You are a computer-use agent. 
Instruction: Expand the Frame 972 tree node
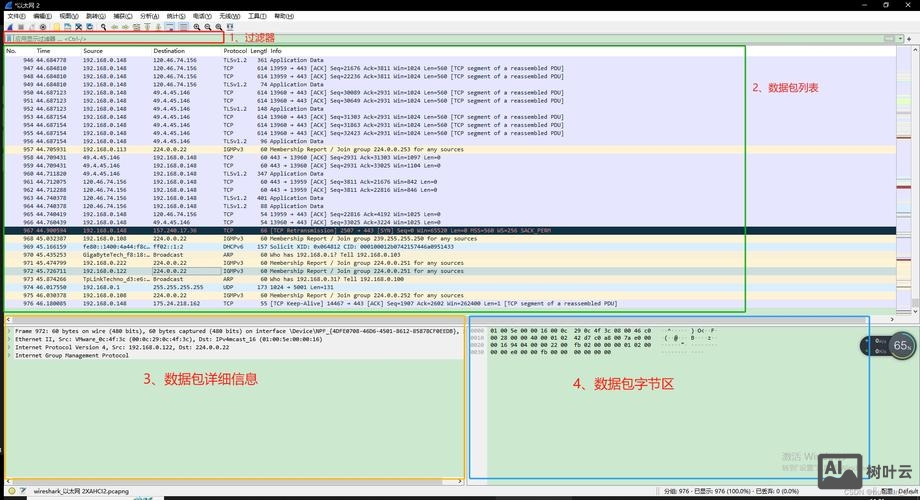9,331
